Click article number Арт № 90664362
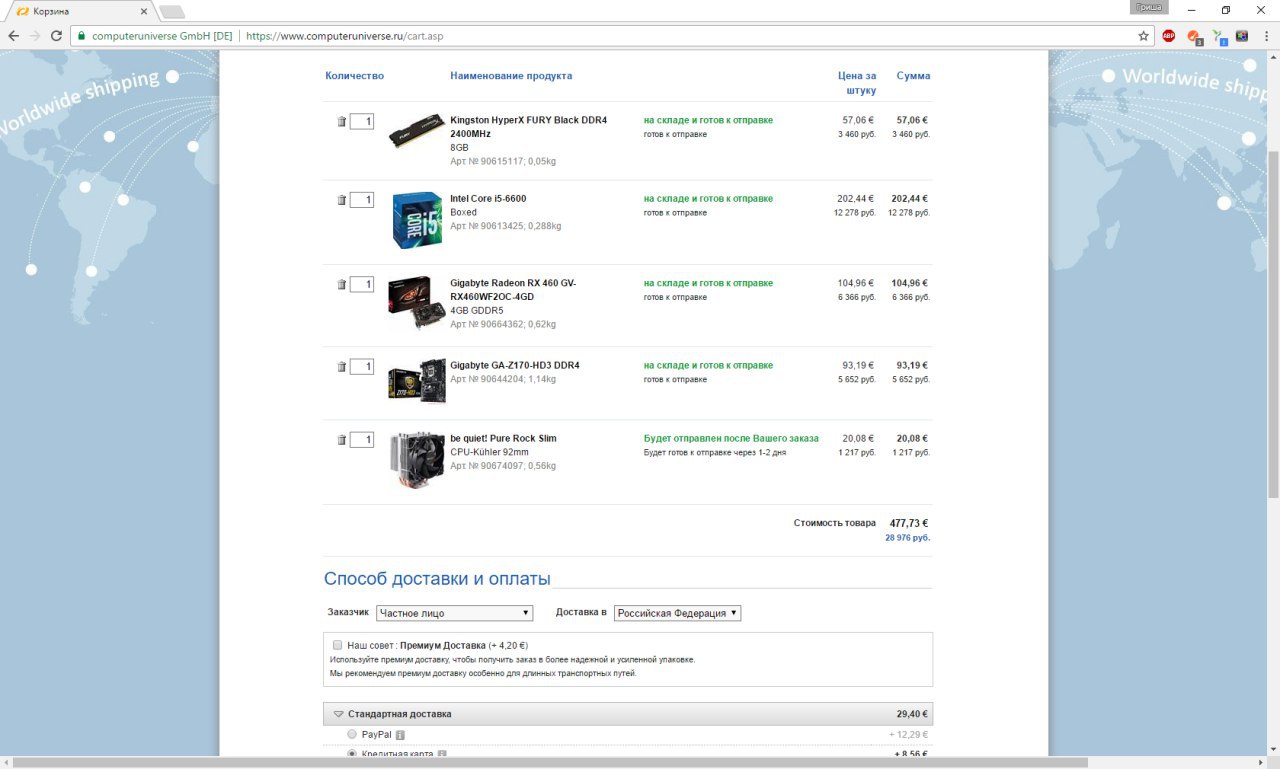 point(486,324)
